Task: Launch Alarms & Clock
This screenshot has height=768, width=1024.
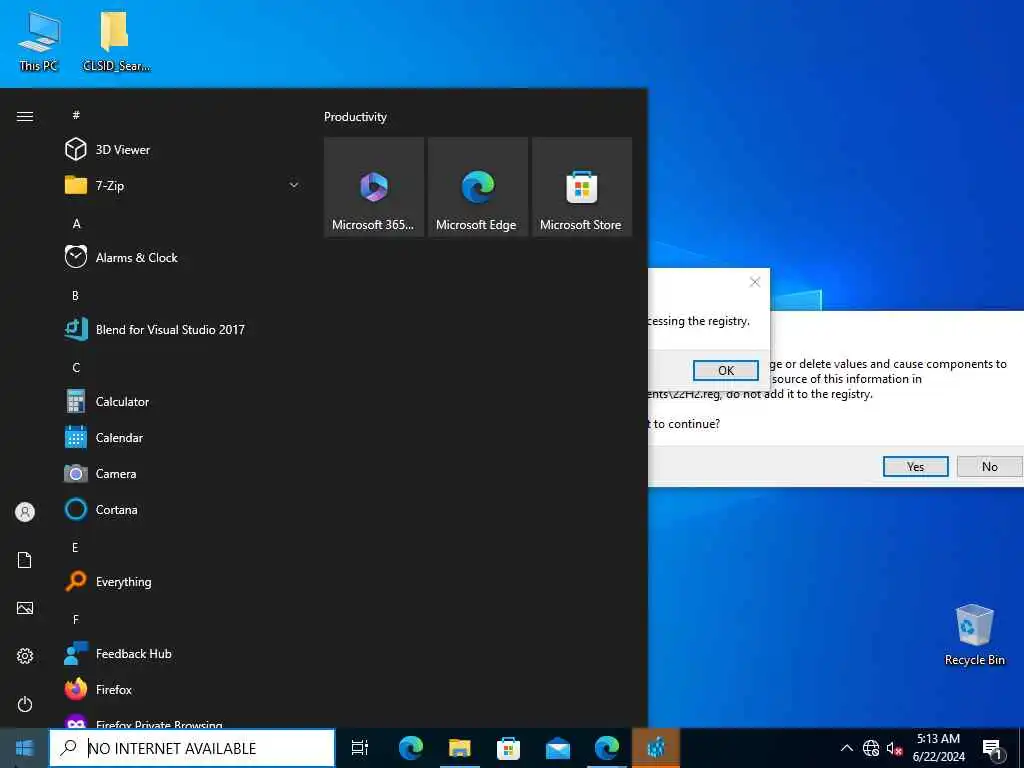Action: point(183,257)
